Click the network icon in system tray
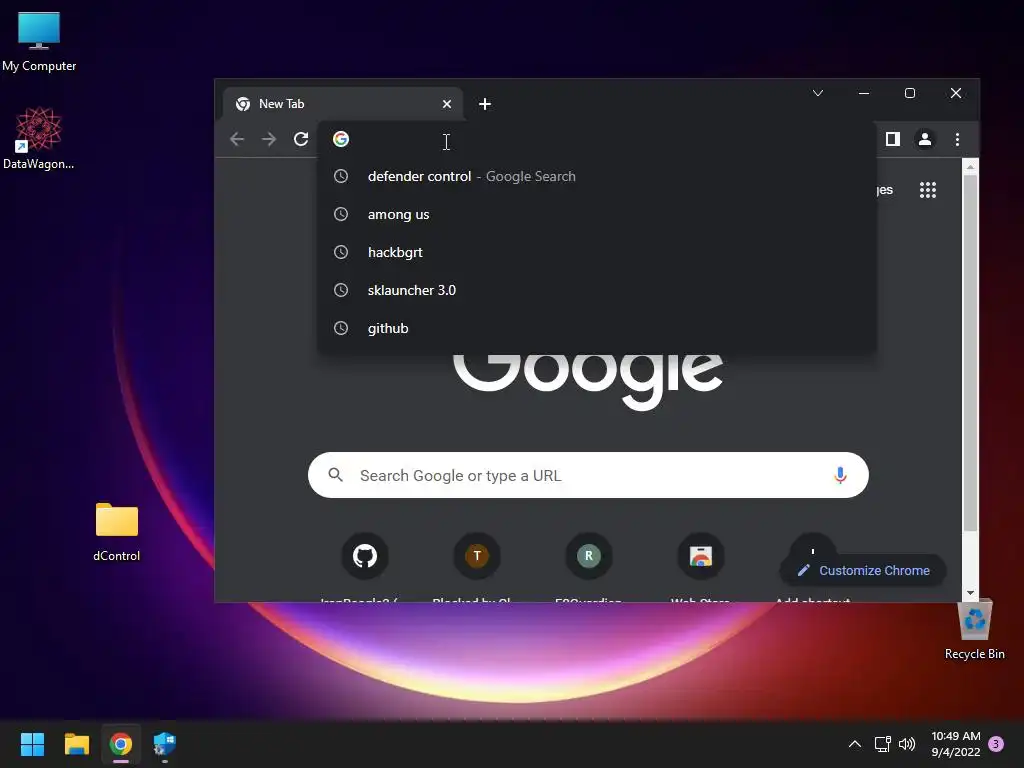The width and height of the screenshot is (1024, 768). point(882,744)
